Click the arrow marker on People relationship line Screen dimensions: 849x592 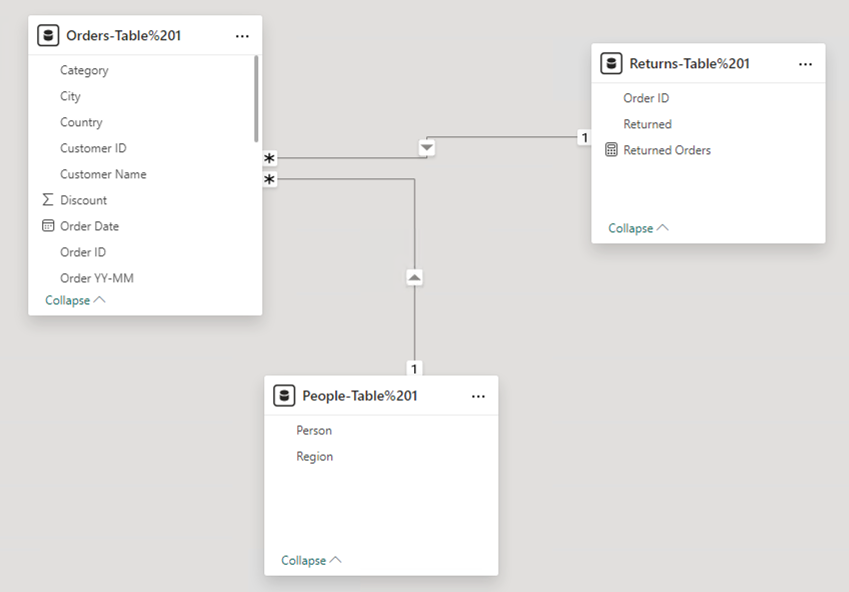point(414,276)
